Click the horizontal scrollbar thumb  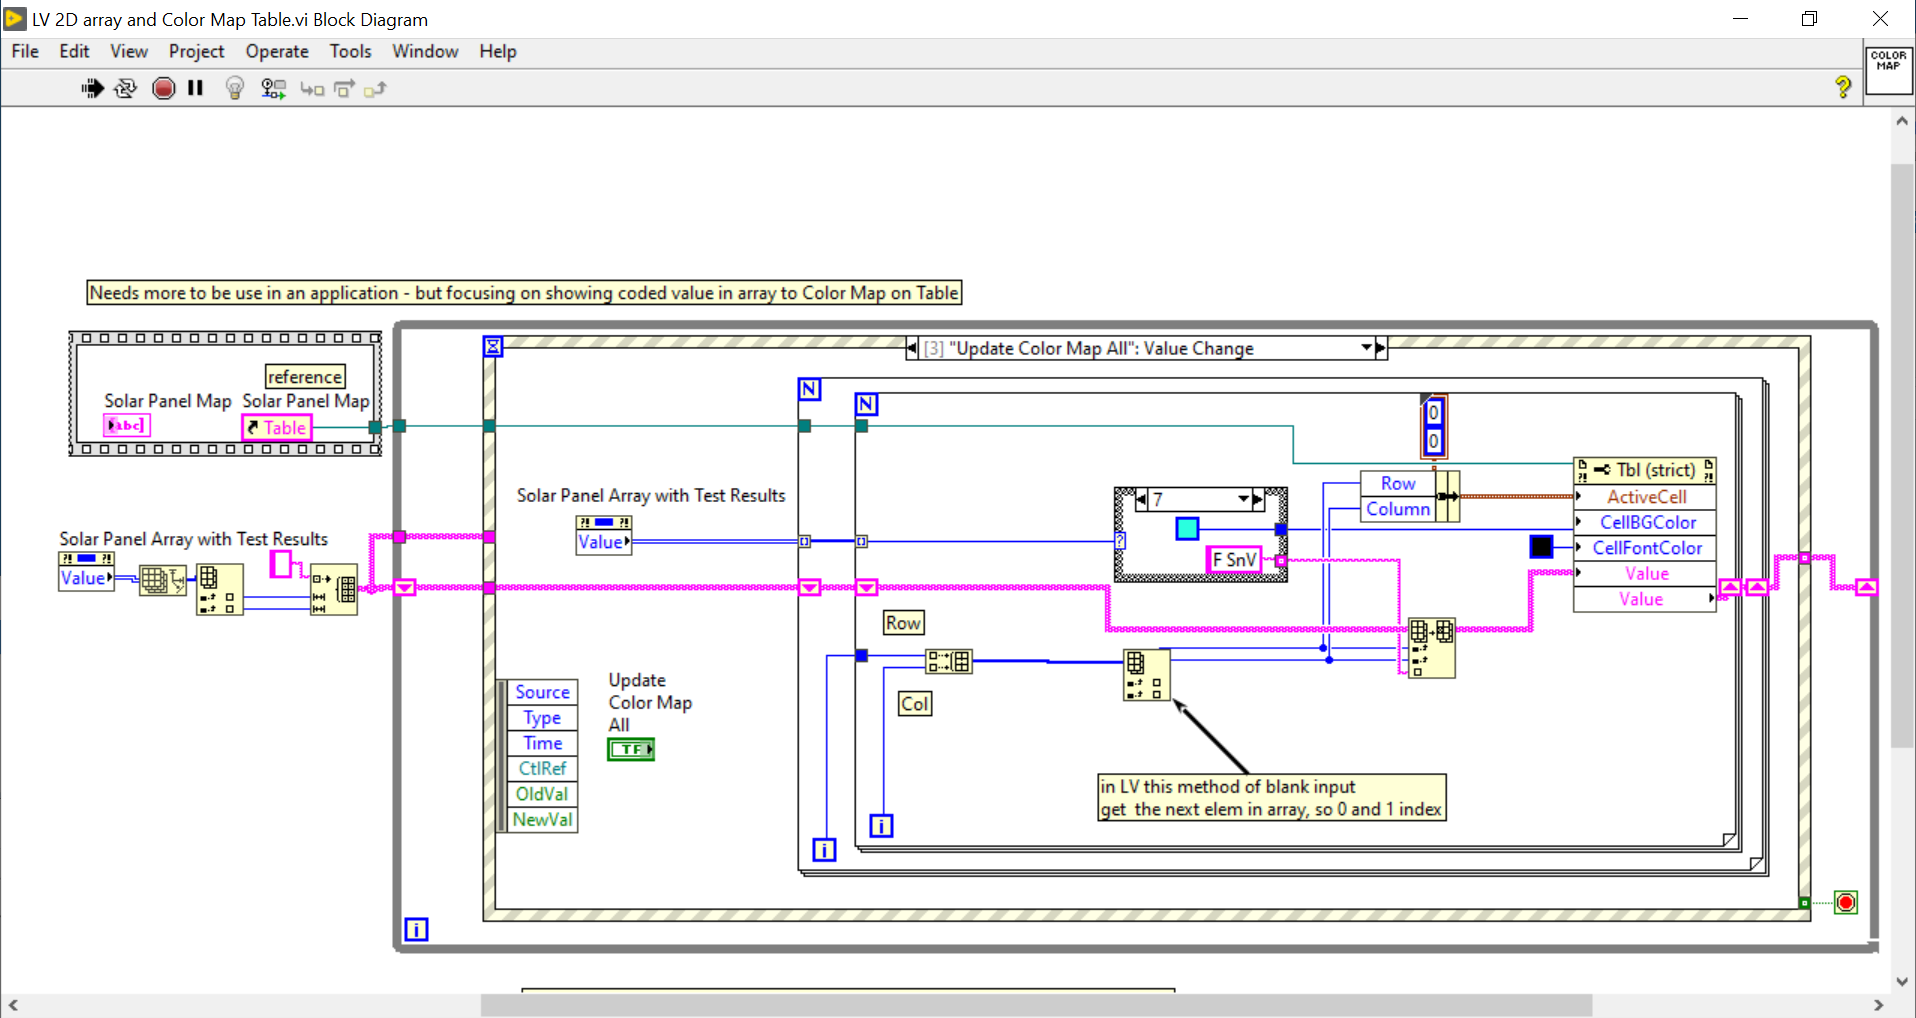coord(1036,1005)
